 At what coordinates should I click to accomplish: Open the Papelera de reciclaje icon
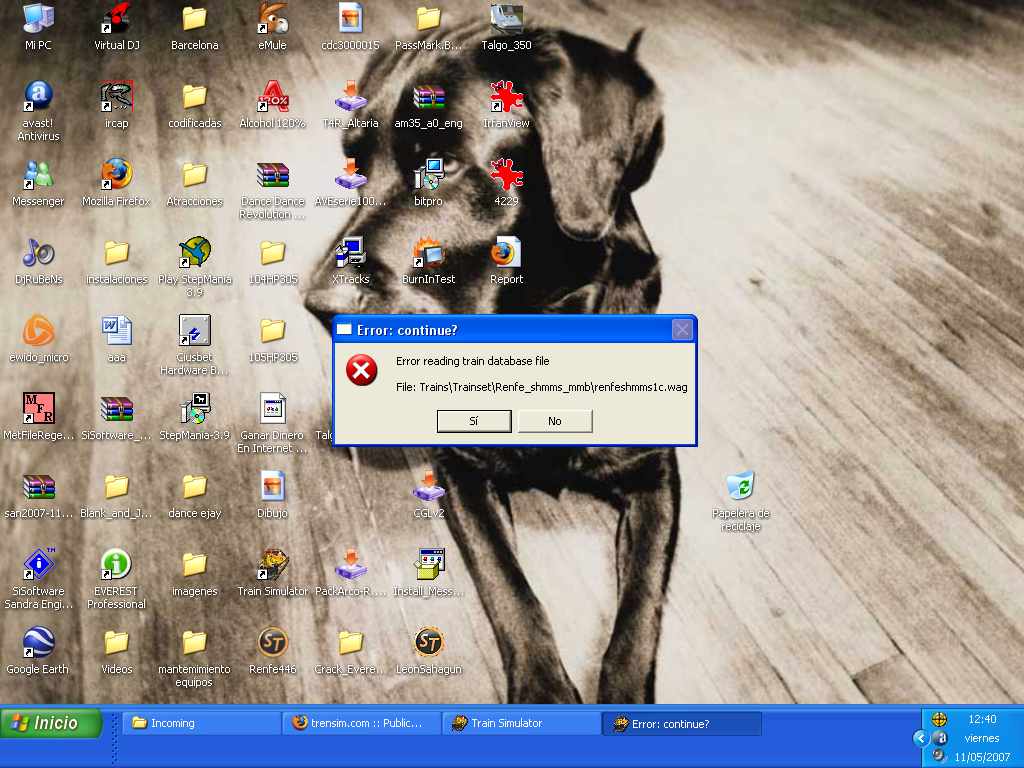click(x=740, y=487)
